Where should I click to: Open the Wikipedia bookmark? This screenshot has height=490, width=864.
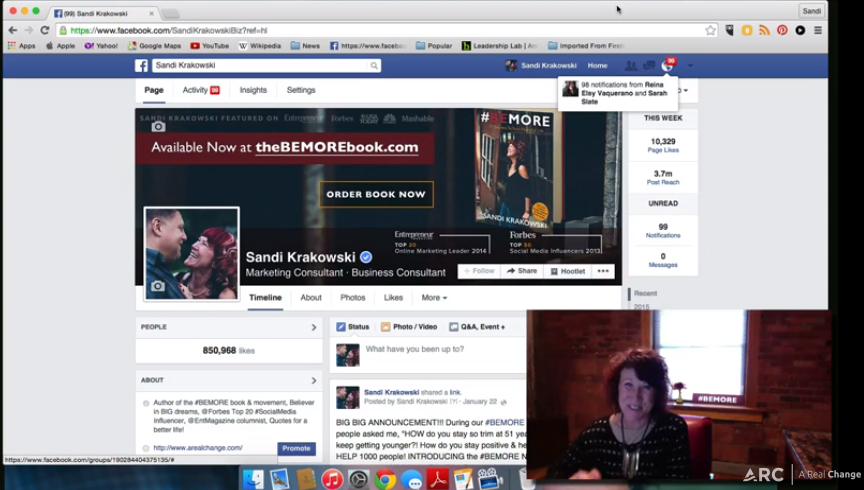tap(260, 46)
